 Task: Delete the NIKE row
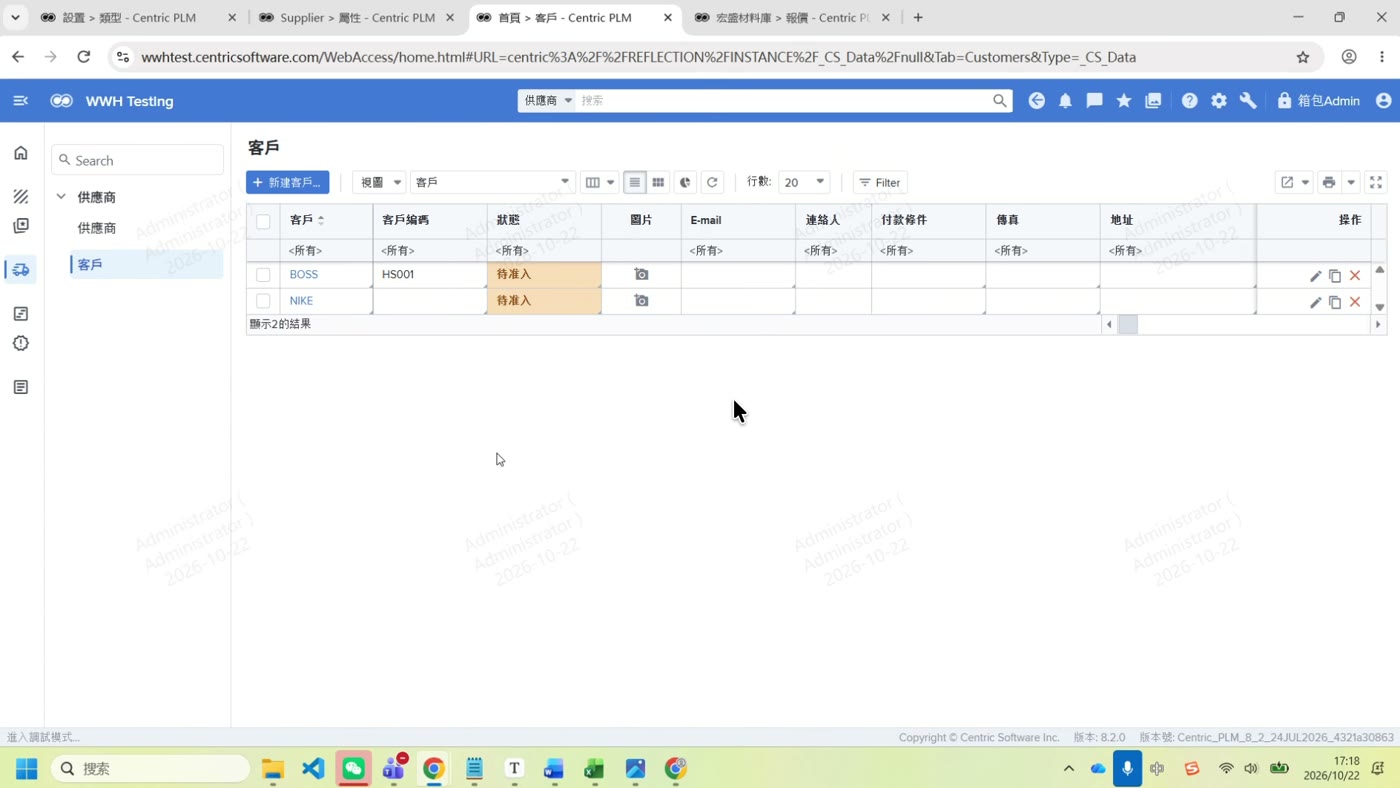[x=1355, y=302]
